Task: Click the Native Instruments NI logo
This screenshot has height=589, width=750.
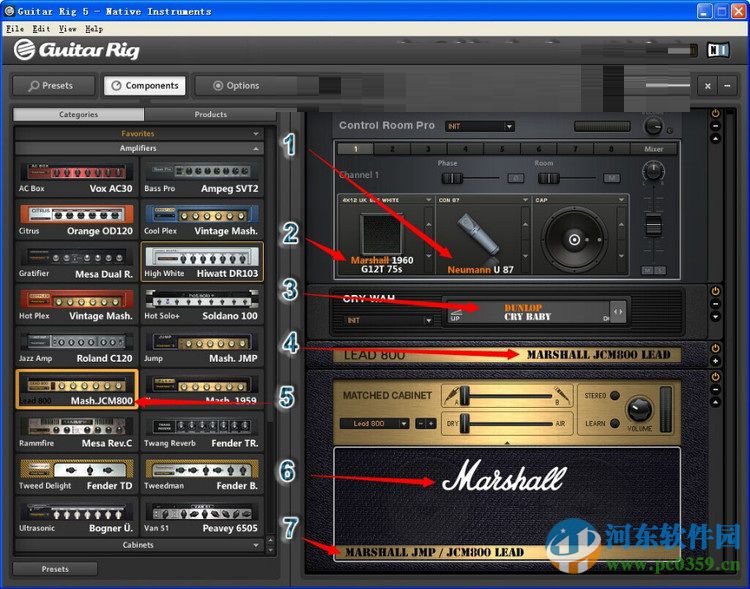Action: (718, 50)
